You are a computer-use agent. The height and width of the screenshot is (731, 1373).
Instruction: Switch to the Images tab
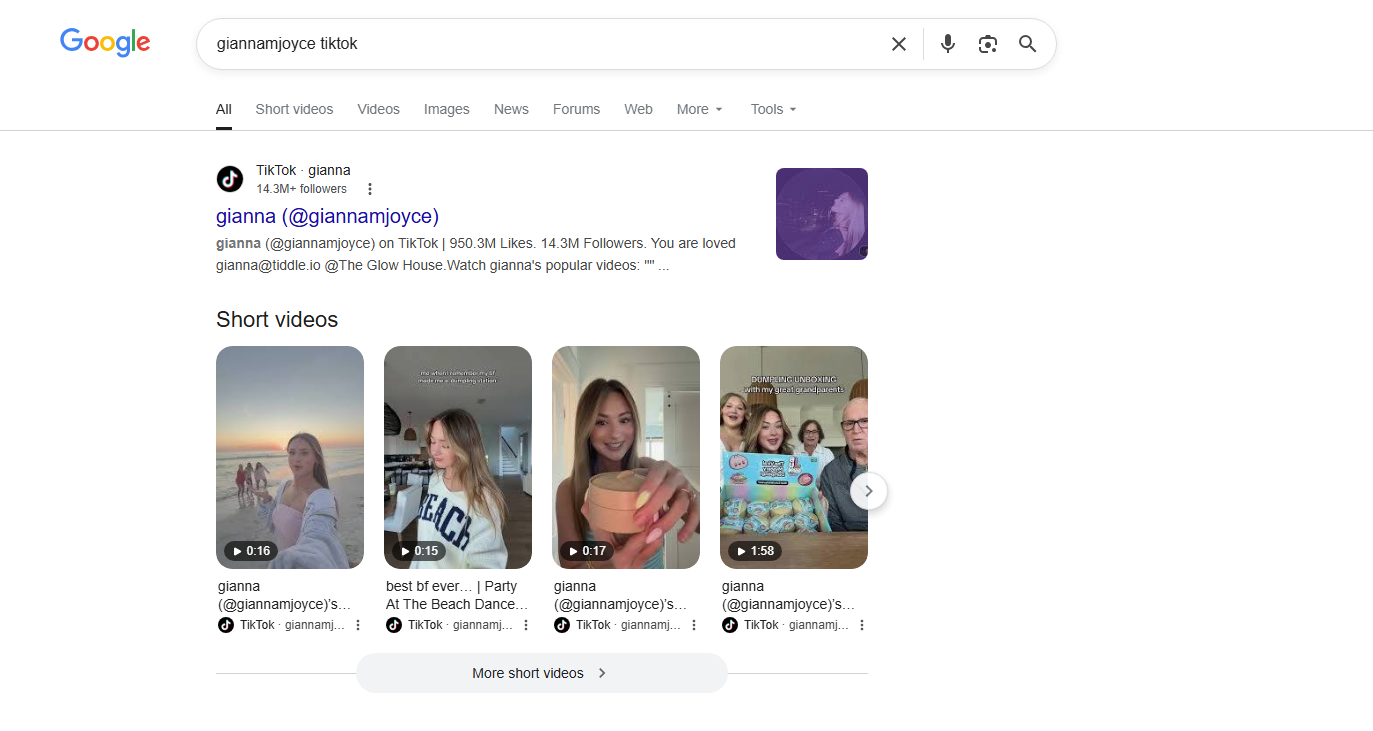pos(446,109)
